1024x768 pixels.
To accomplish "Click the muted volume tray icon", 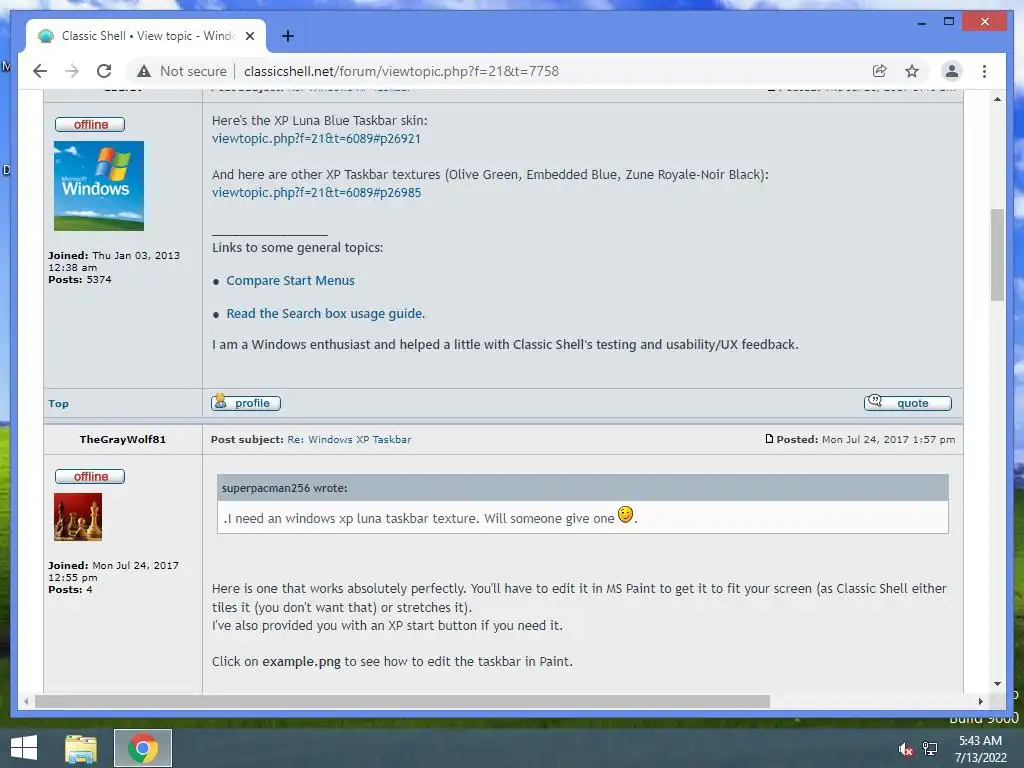I will (905, 749).
